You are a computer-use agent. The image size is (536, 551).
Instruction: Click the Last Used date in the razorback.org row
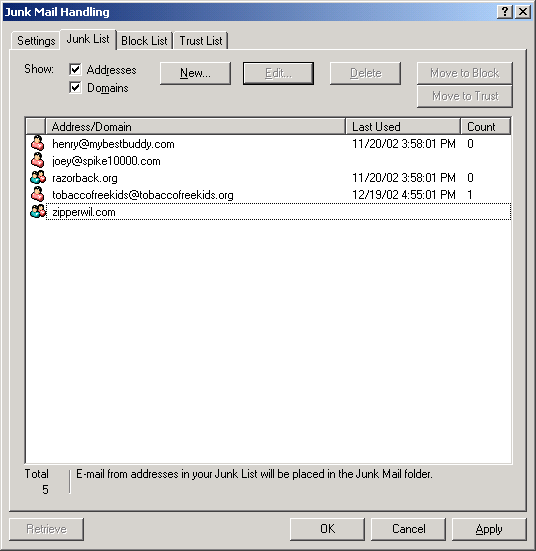(403, 177)
